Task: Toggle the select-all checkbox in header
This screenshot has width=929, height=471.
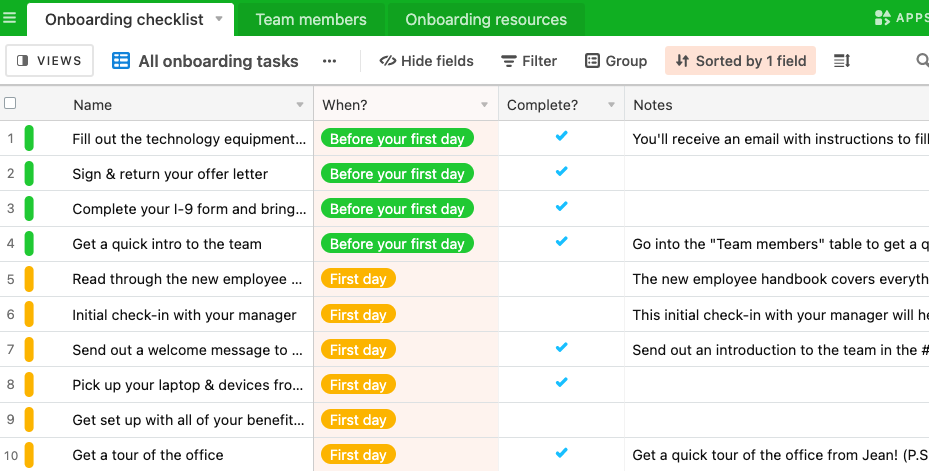Action: pos(10,103)
